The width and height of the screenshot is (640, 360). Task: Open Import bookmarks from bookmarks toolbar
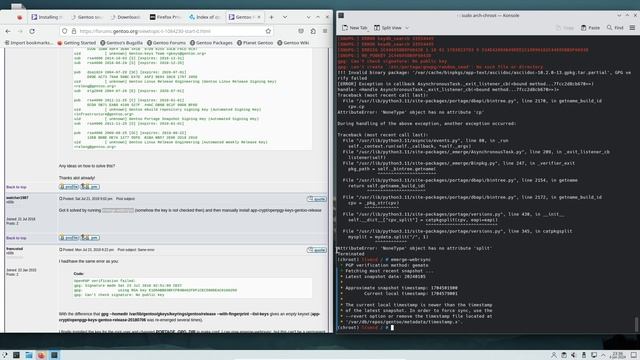(x=29, y=43)
